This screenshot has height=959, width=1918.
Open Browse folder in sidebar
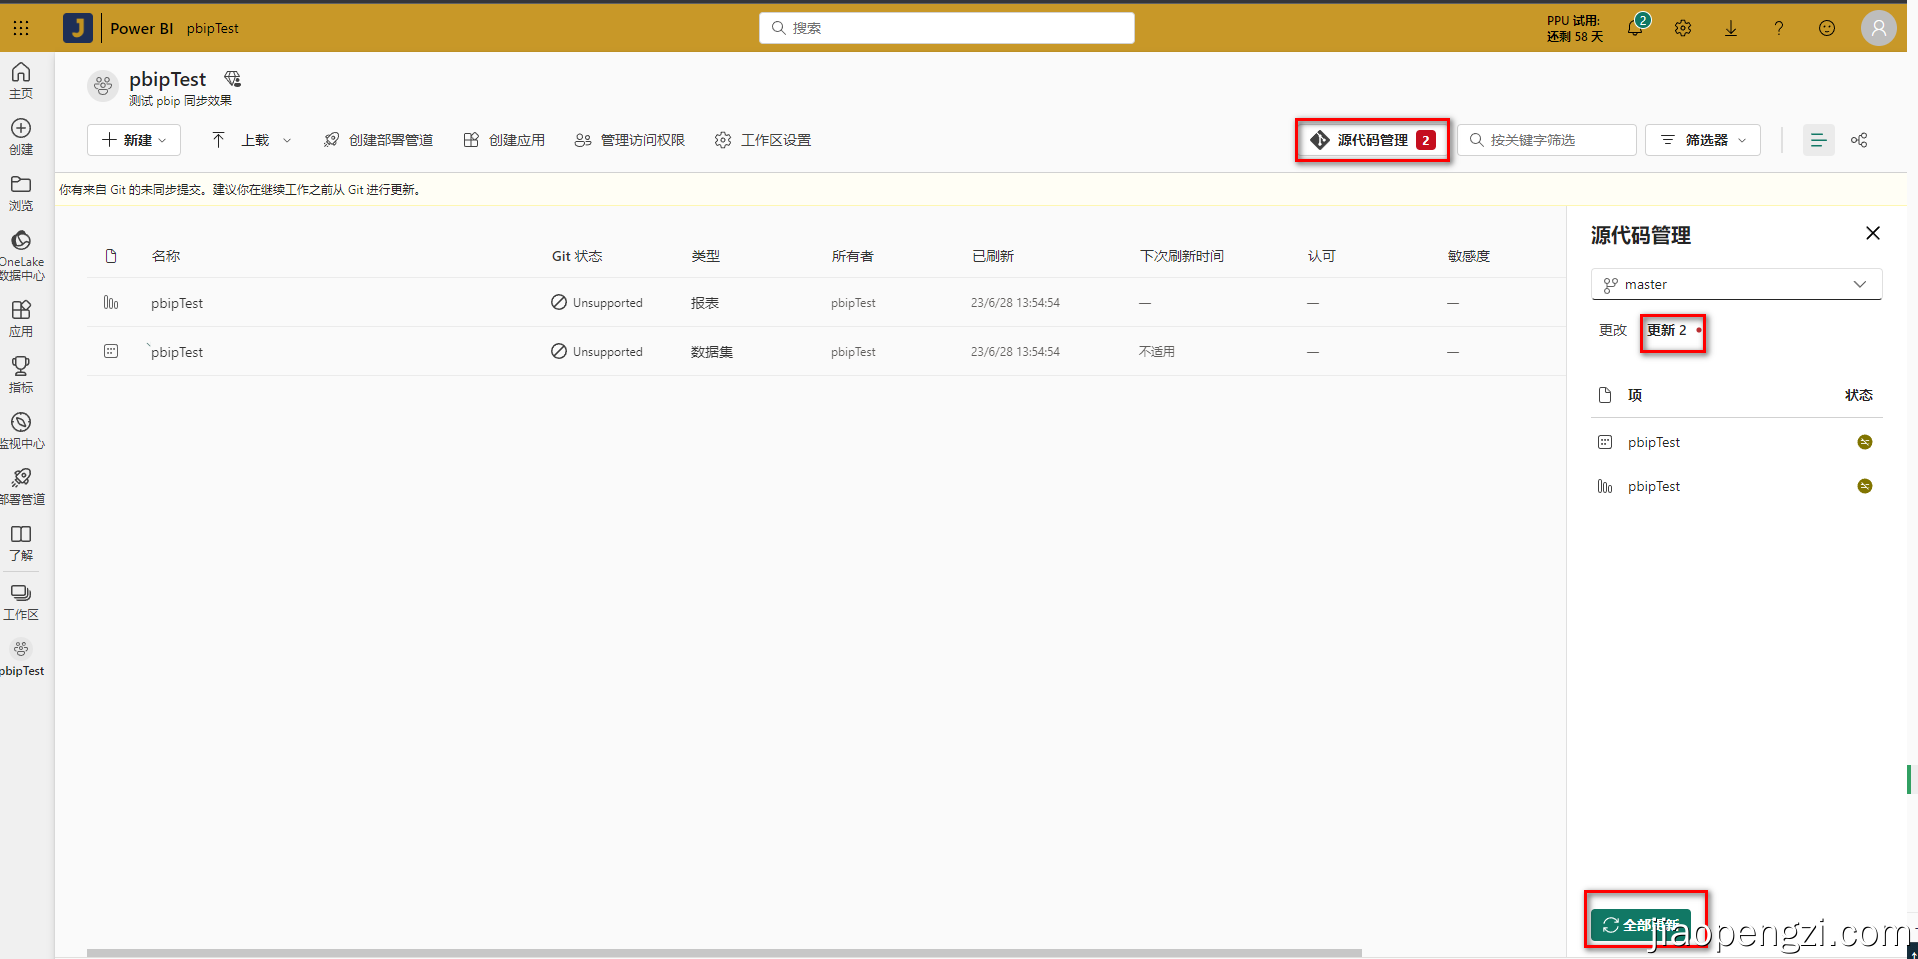21,192
